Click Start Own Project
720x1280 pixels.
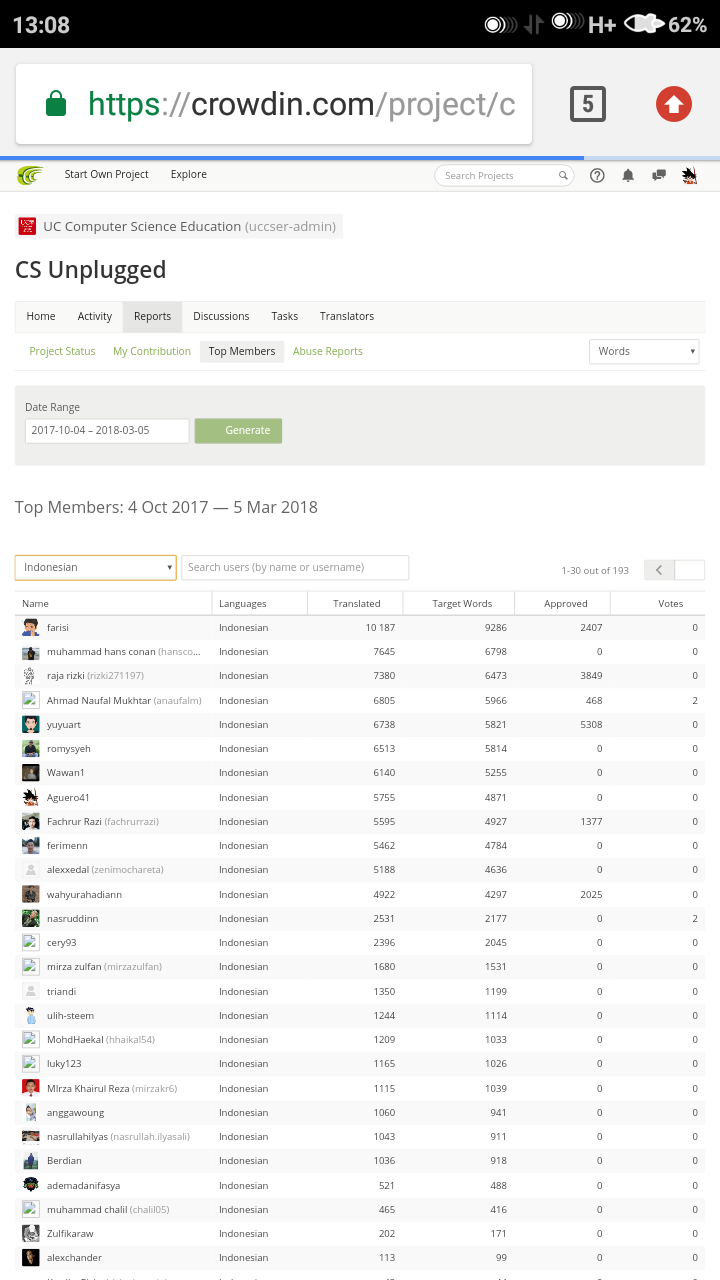(106, 174)
